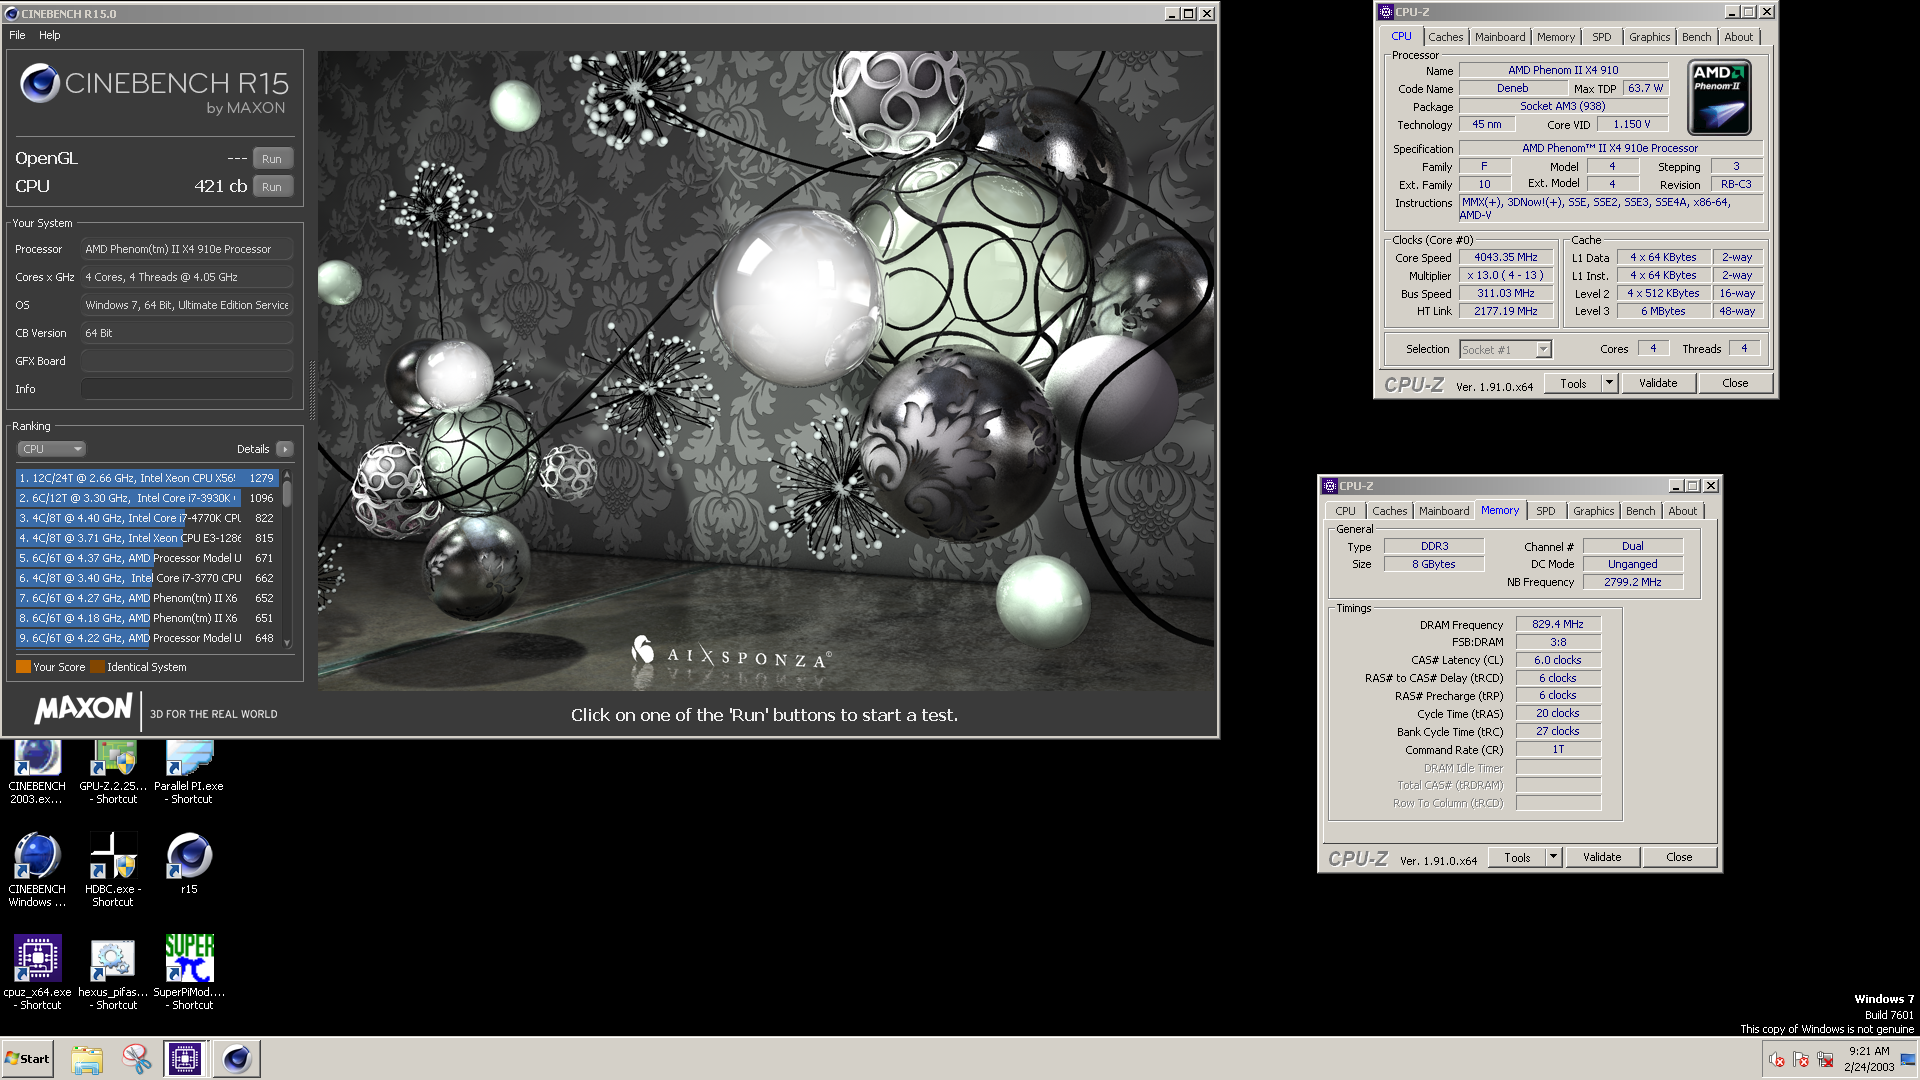The image size is (1920, 1080).
Task: Click the Processor field AMD Phenom II X4 910e
Action: 187,249
